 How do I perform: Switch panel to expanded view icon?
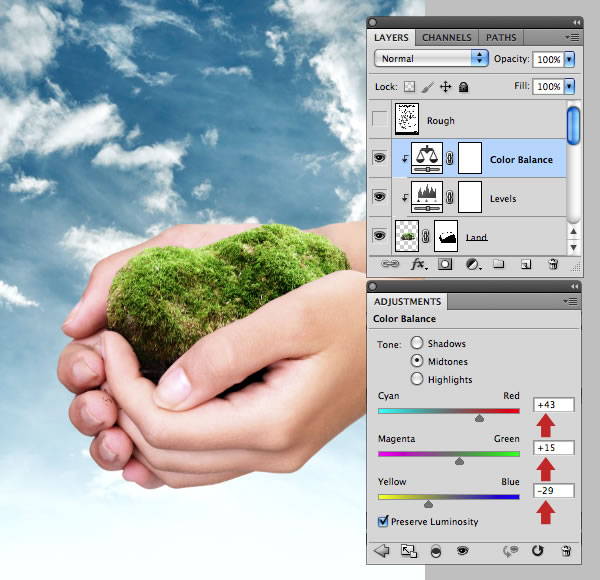tap(409, 551)
